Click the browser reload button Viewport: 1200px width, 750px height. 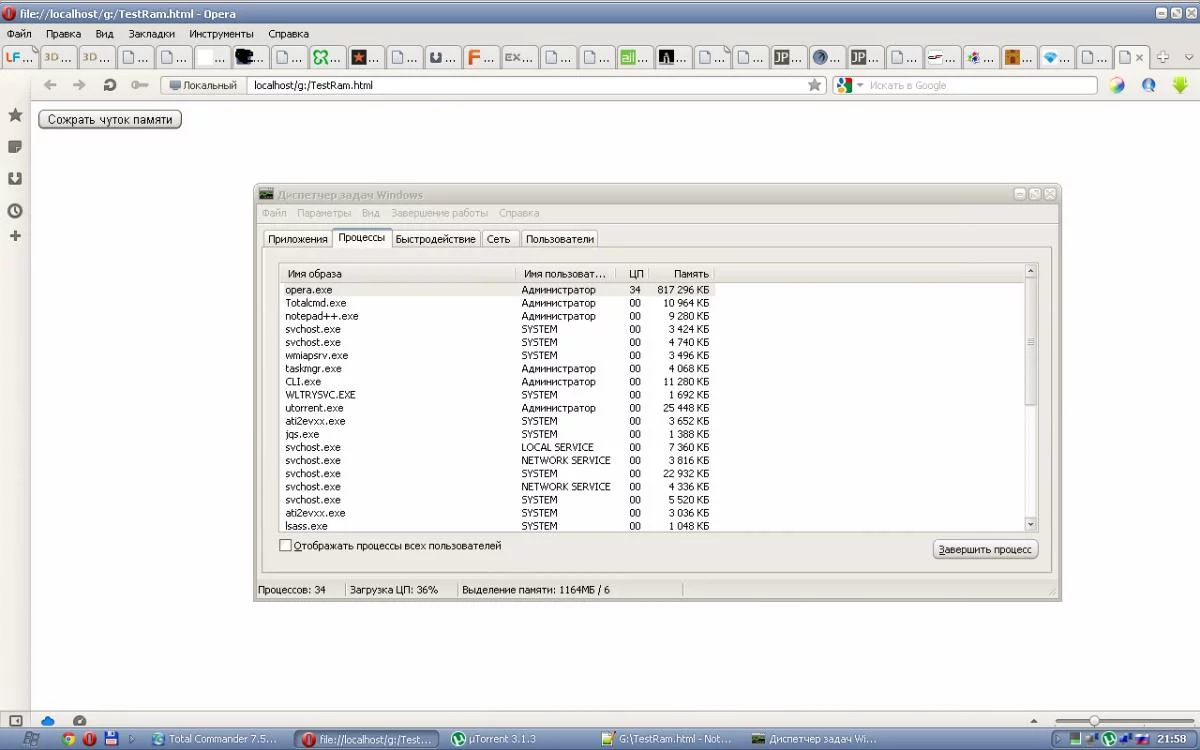point(110,86)
